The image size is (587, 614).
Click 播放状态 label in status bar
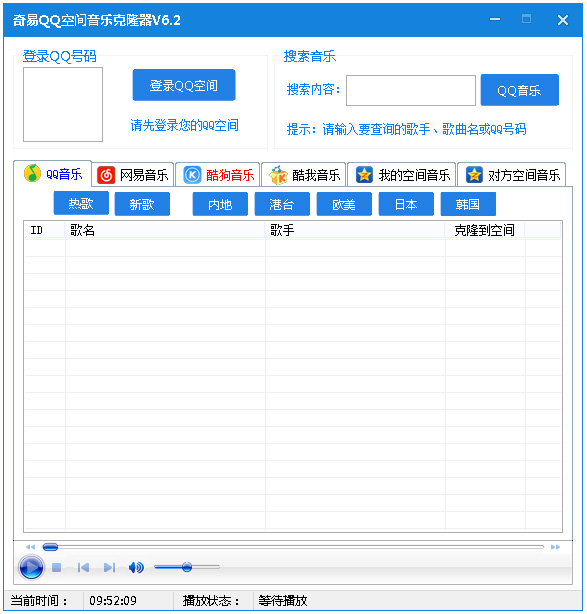click(211, 600)
